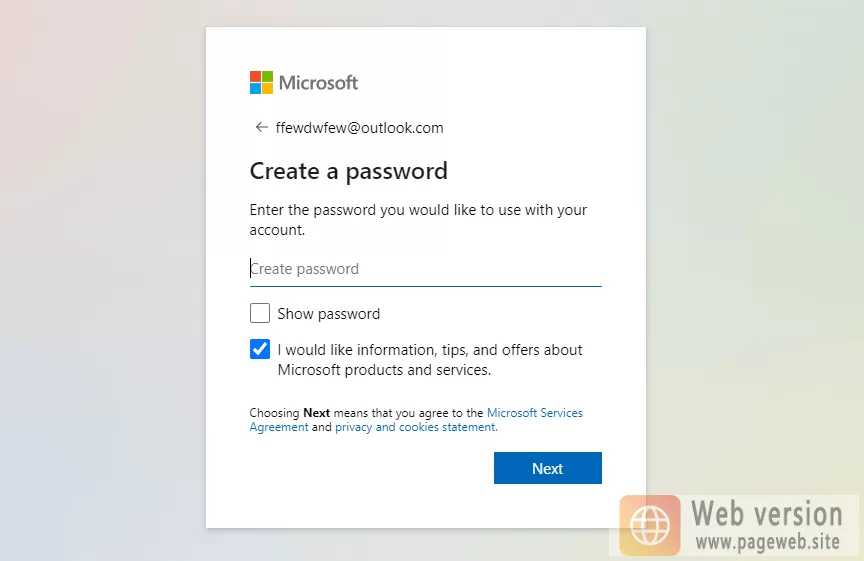Click the Create a password heading

(x=348, y=171)
